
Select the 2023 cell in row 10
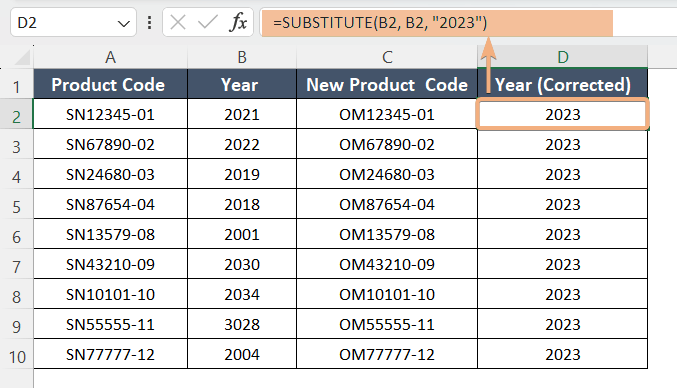[563, 354]
